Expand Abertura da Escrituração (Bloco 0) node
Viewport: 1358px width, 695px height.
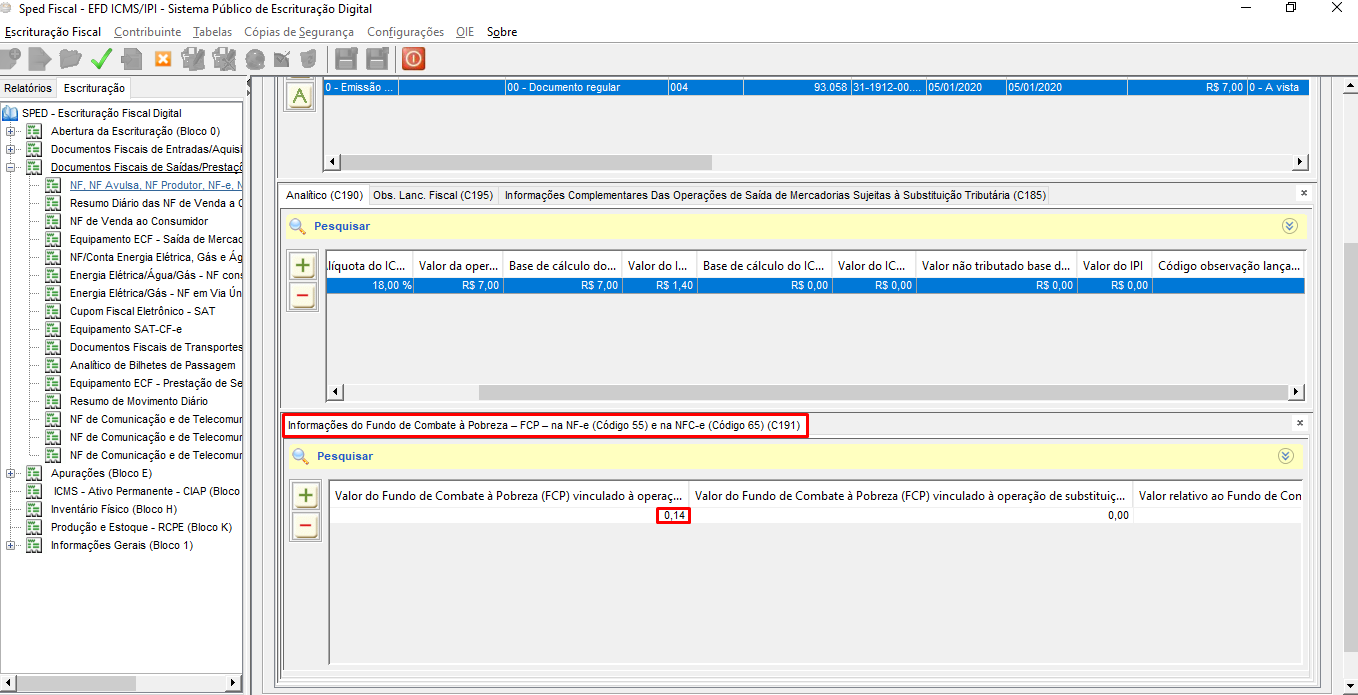pyautogui.click(x=11, y=132)
